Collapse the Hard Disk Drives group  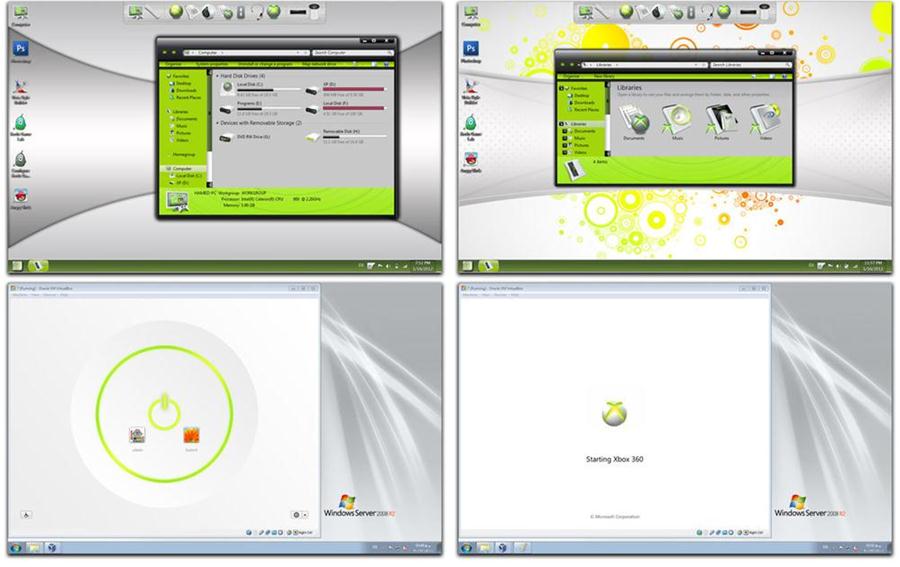219,76
